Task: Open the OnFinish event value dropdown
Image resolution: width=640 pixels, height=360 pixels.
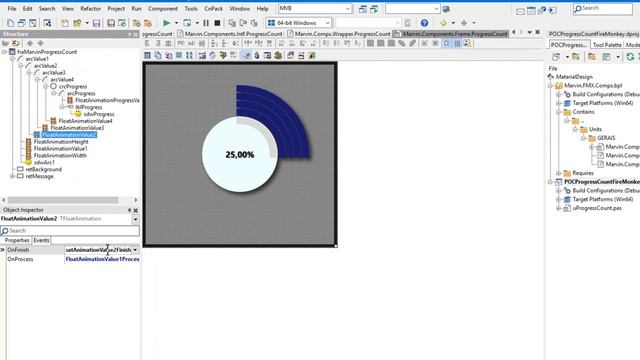Action: click(135, 249)
